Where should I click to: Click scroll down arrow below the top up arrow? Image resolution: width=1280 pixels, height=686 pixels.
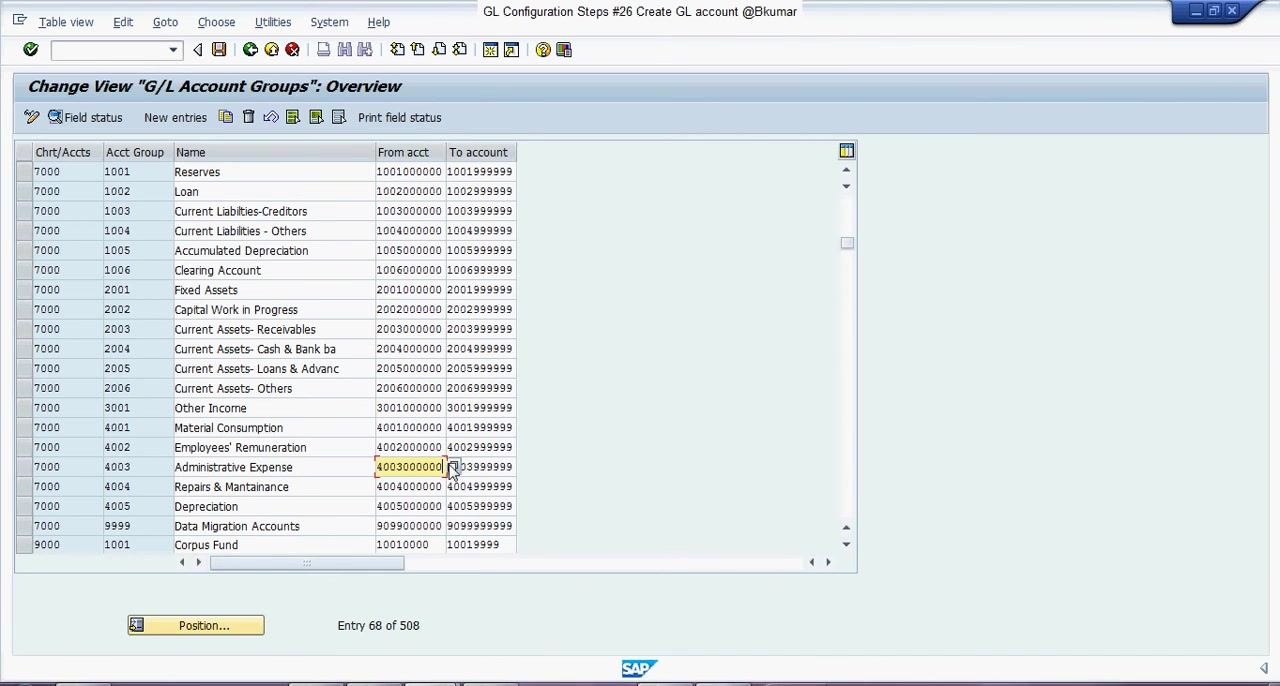coord(846,186)
